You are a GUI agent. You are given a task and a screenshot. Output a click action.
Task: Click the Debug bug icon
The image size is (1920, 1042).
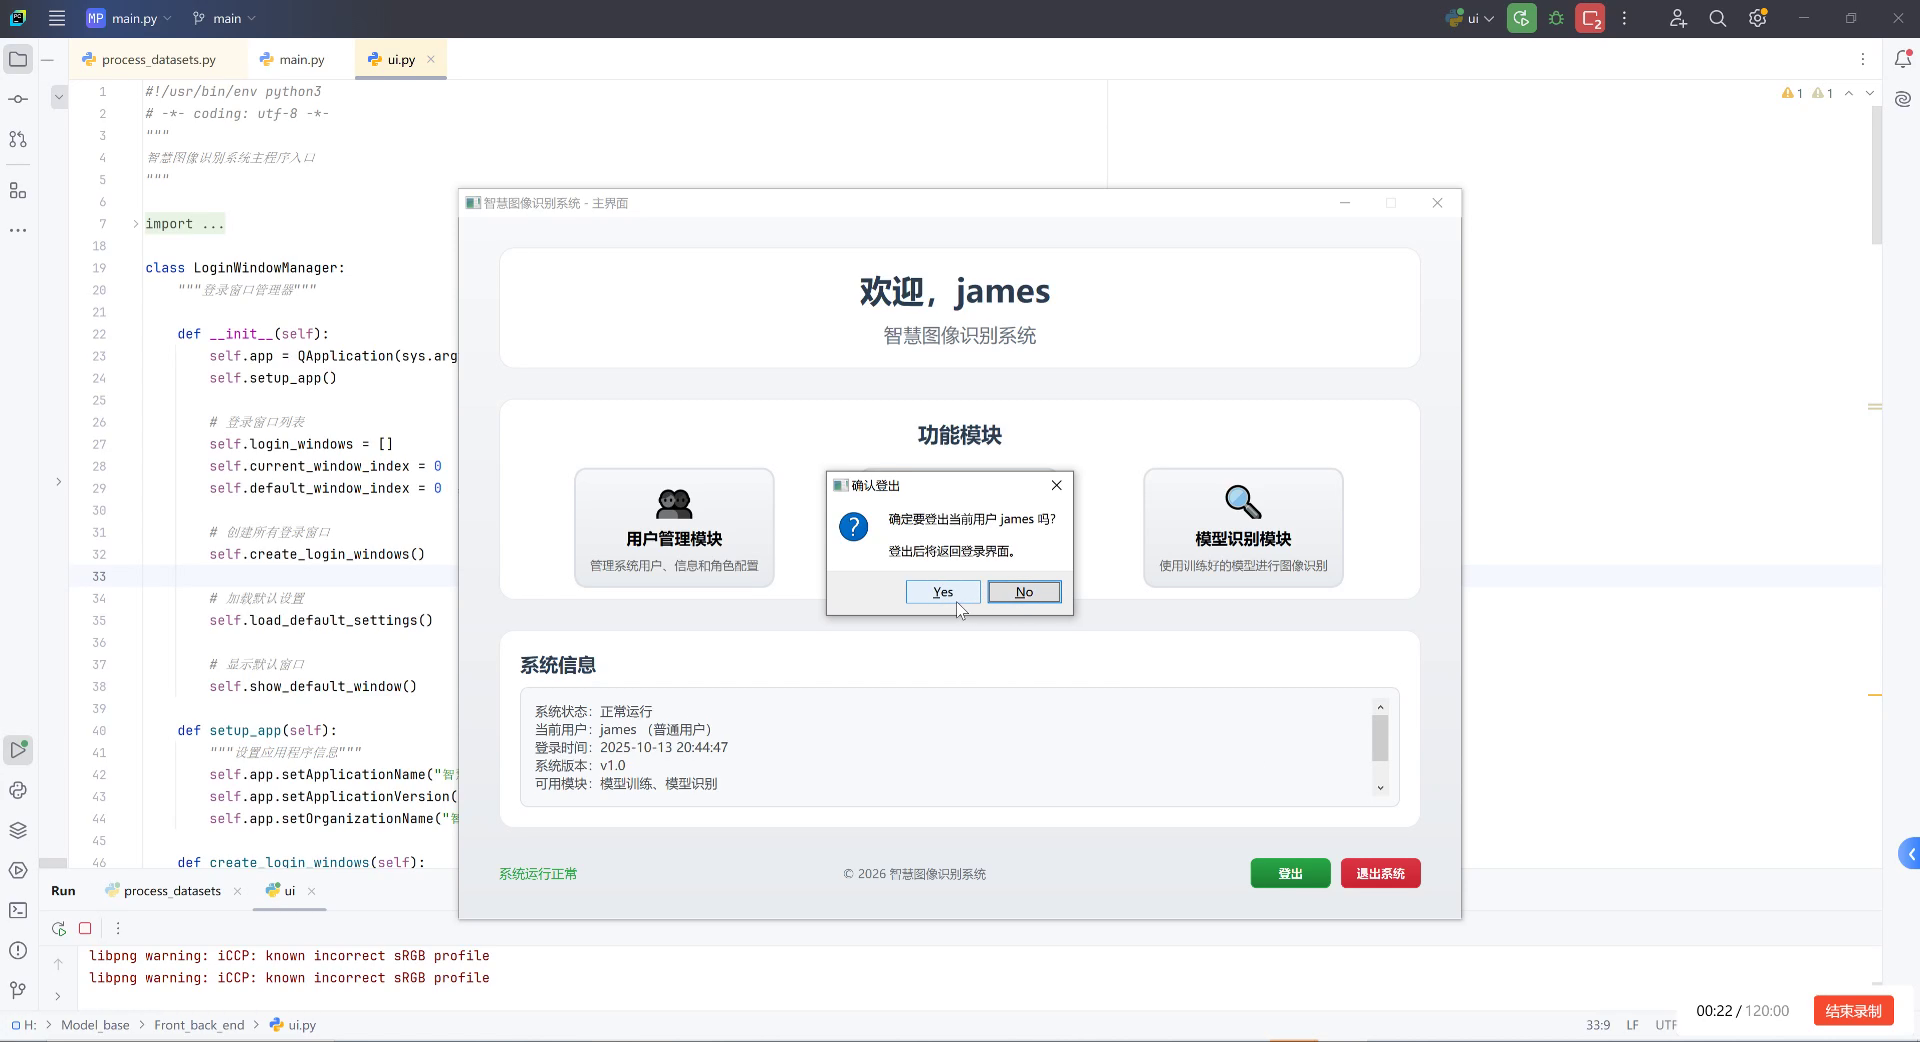1556,18
